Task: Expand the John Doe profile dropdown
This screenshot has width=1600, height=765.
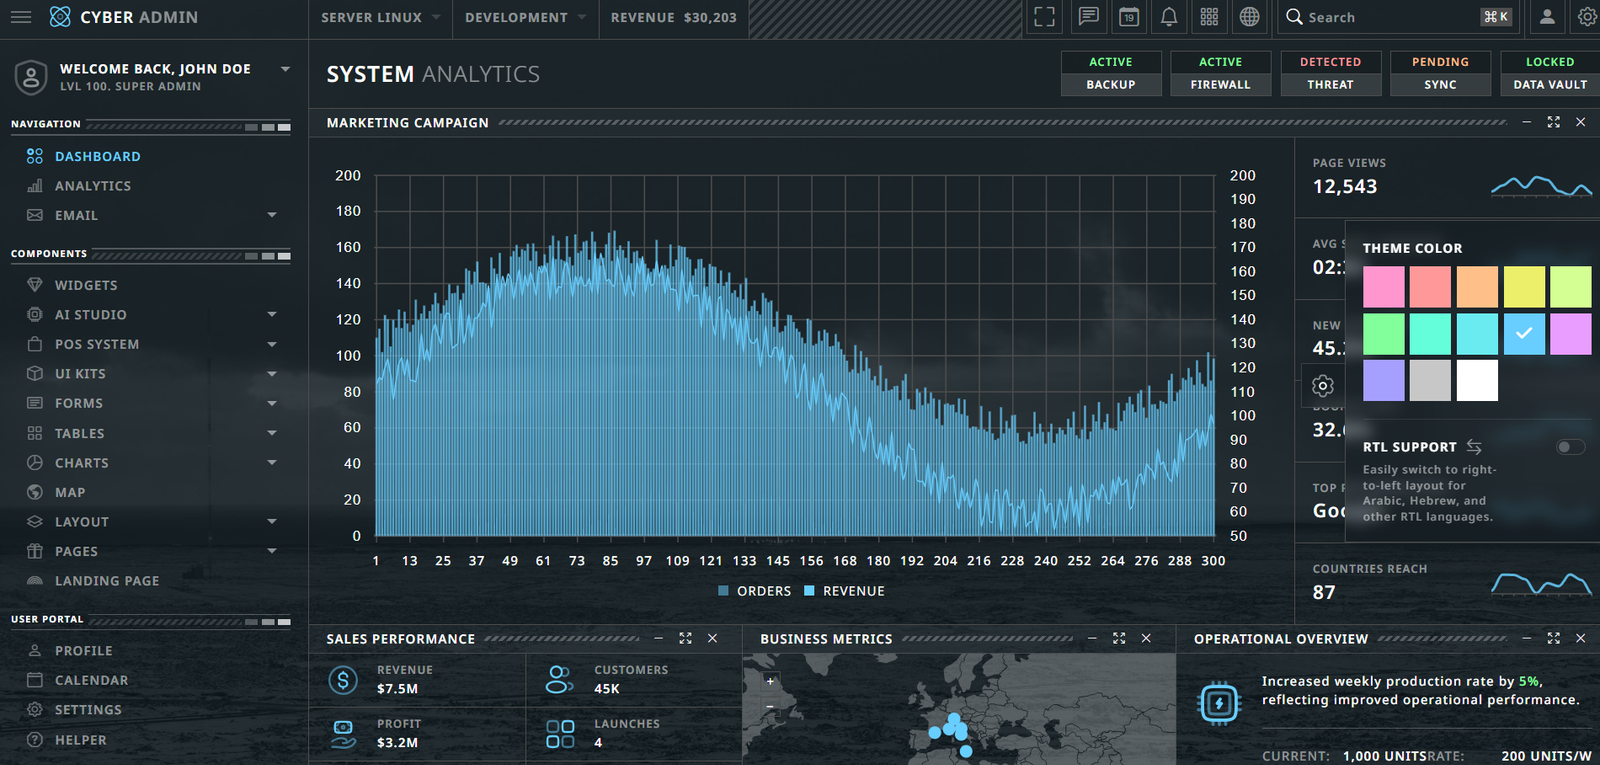Action: (285, 69)
